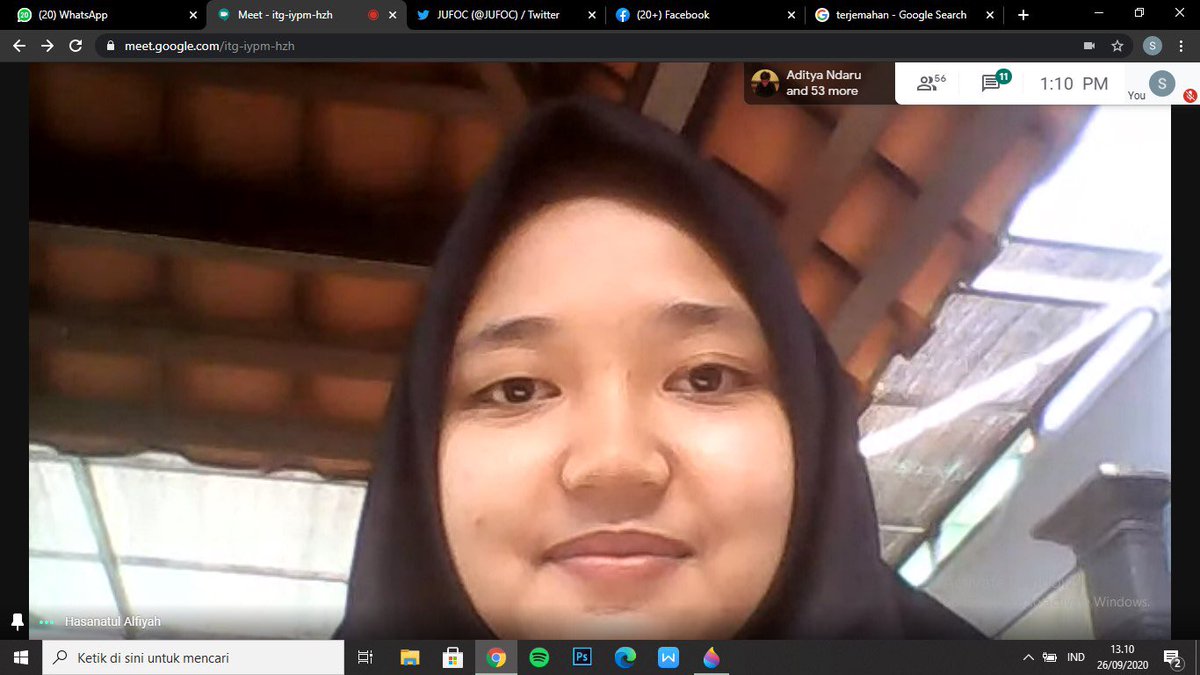This screenshot has width=1200, height=675.
Task: Toggle the notification bell at bottom left
Action: pos(16,621)
